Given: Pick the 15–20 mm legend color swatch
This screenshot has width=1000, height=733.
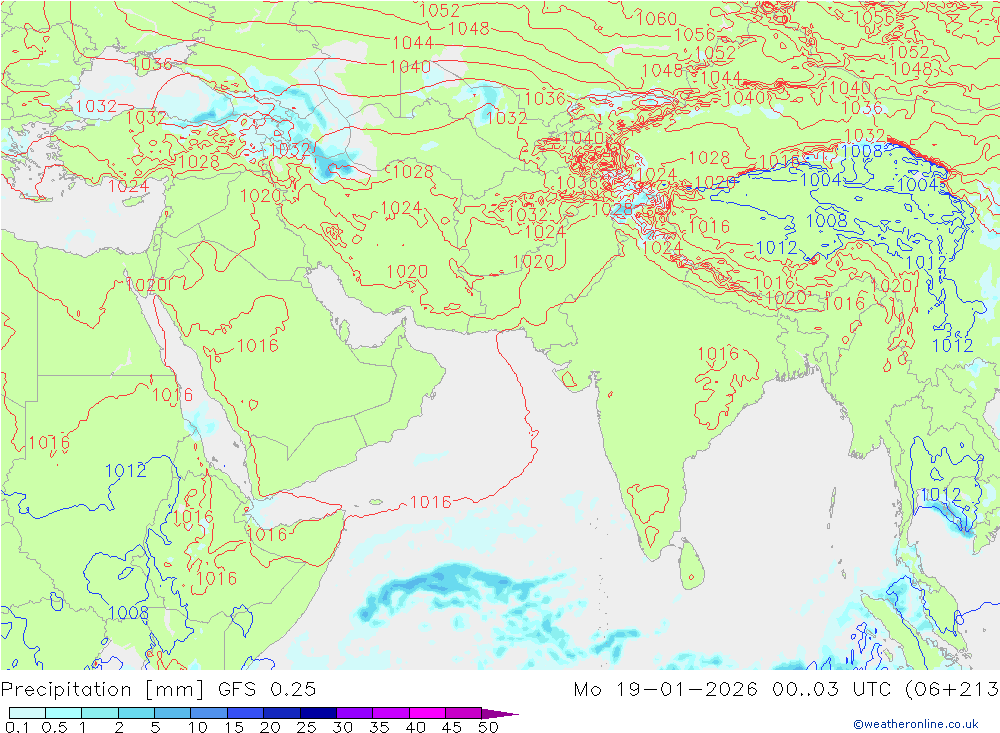Looking at the screenshot, I should tap(245, 713).
